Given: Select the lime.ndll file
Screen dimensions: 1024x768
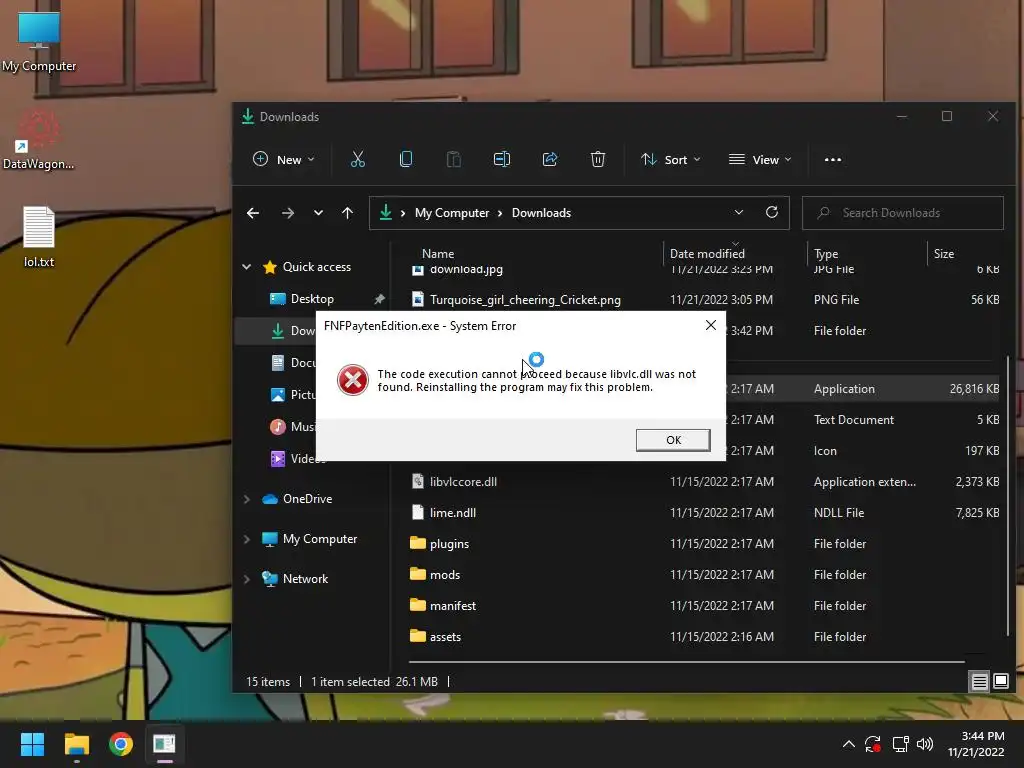Looking at the screenshot, I should coord(453,513).
